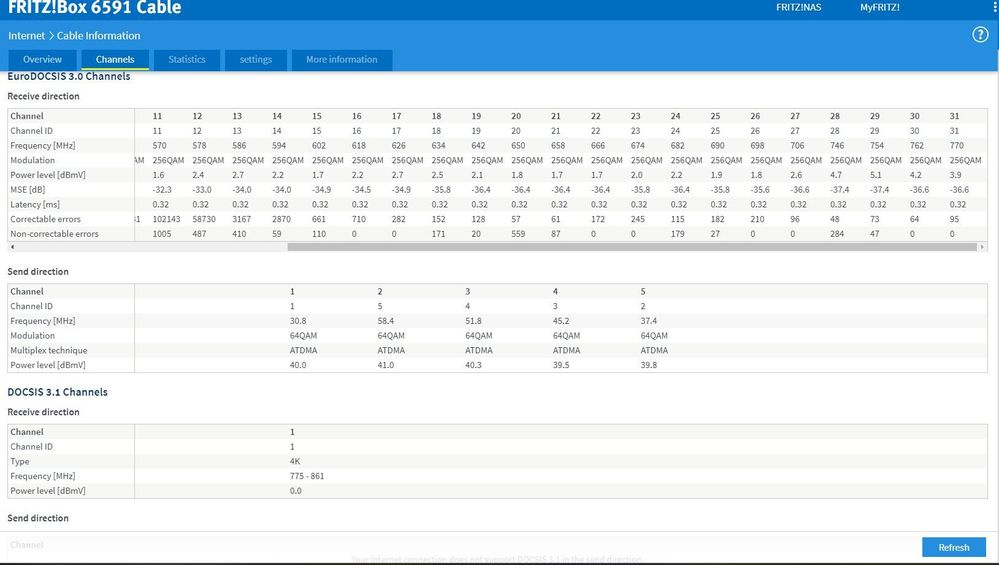Click frequency value 570 for channel 11
The height and width of the screenshot is (565, 999).
[159, 145]
